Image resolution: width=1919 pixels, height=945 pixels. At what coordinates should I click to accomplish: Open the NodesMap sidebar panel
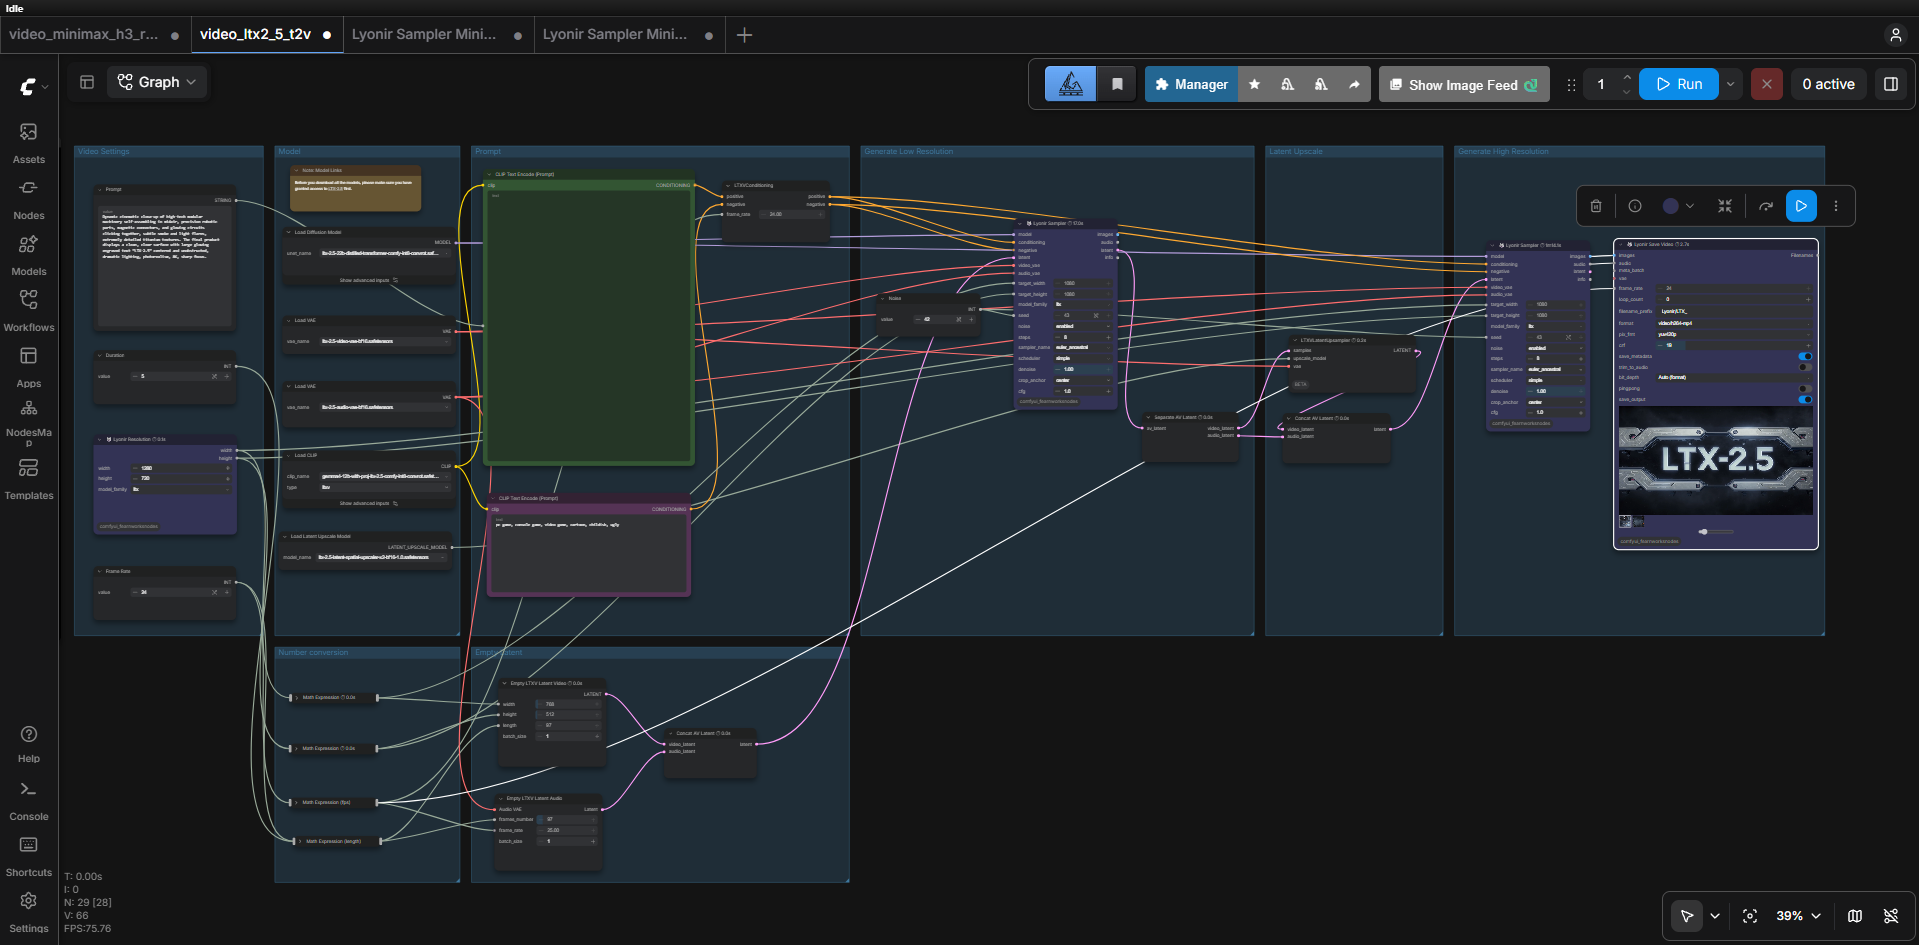pos(28,422)
